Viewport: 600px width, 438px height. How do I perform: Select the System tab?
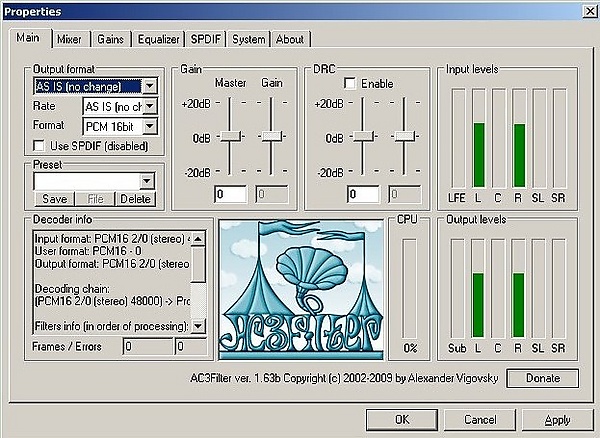point(249,39)
